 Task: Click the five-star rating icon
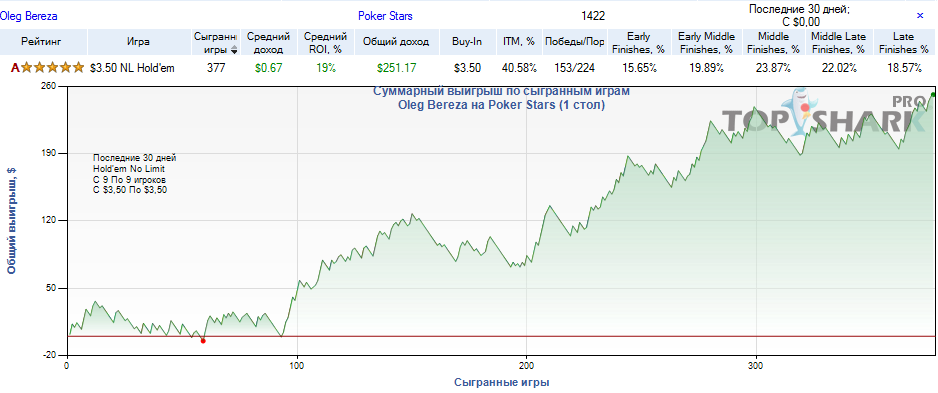tap(52, 68)
